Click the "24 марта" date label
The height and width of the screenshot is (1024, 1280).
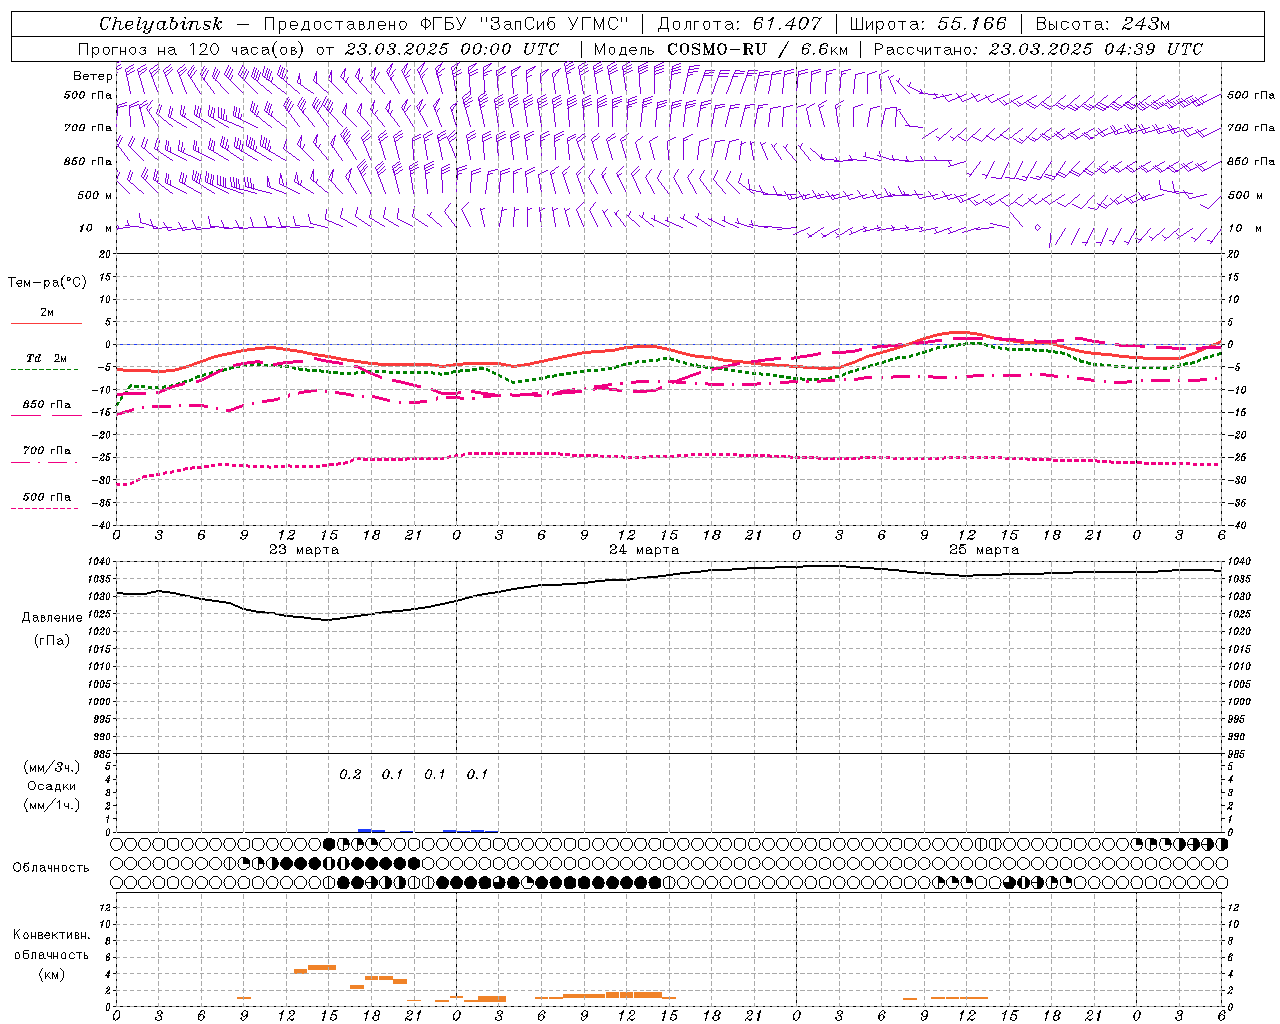coord(644,550)
